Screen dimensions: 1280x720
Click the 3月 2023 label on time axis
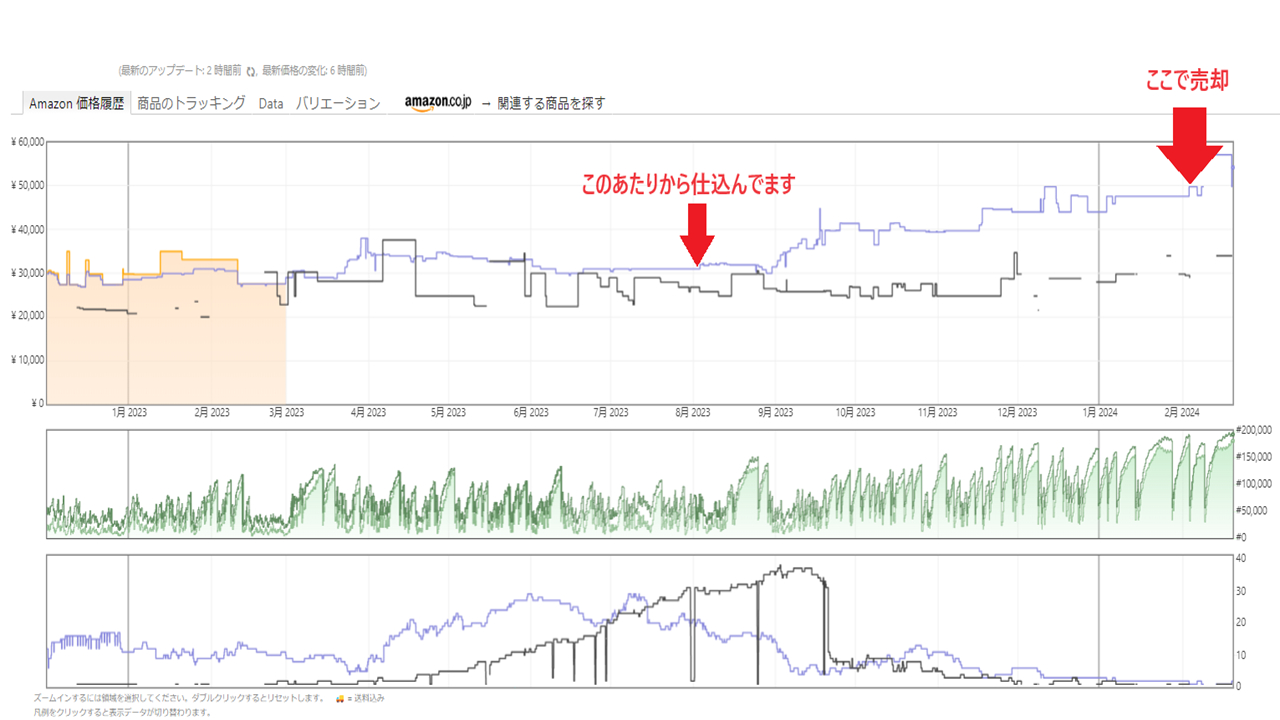(287, 412)
